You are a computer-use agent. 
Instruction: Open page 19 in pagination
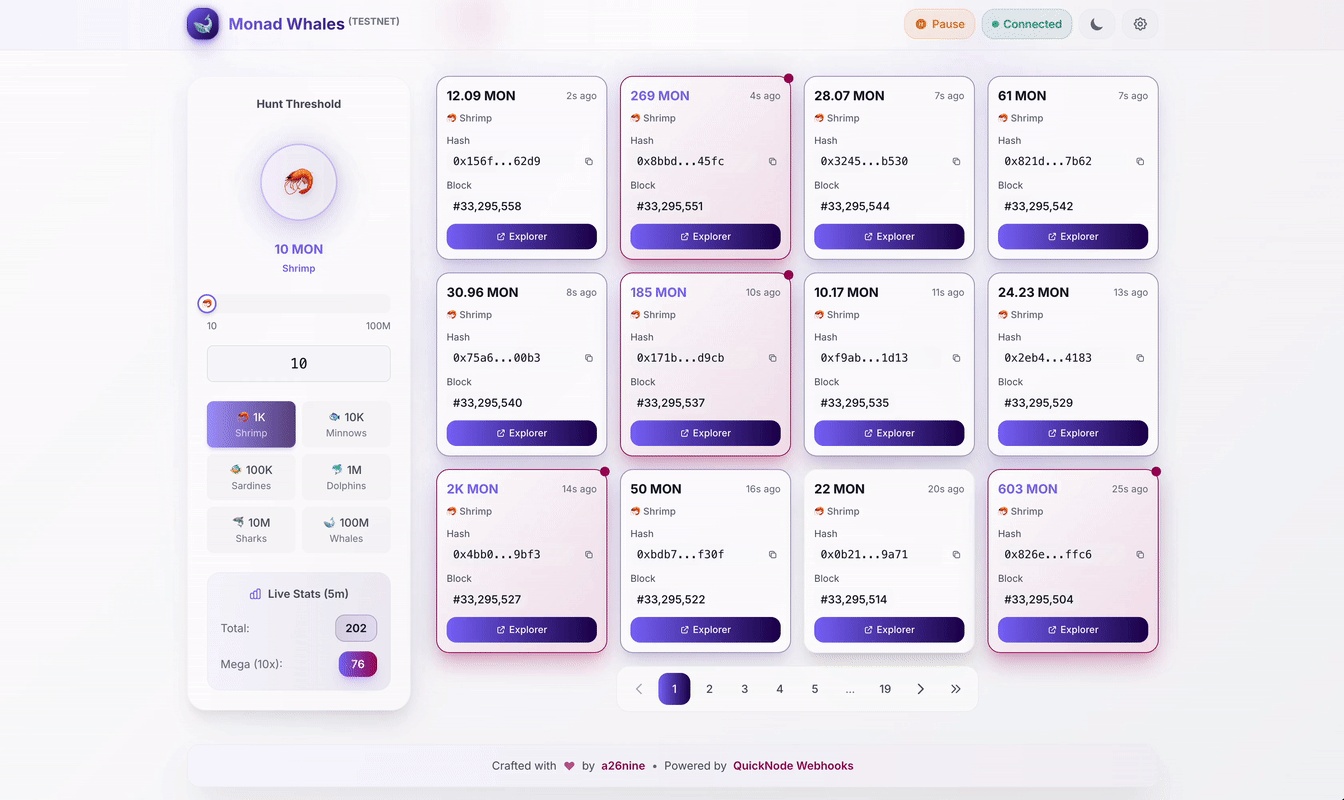tap(885, 689)
